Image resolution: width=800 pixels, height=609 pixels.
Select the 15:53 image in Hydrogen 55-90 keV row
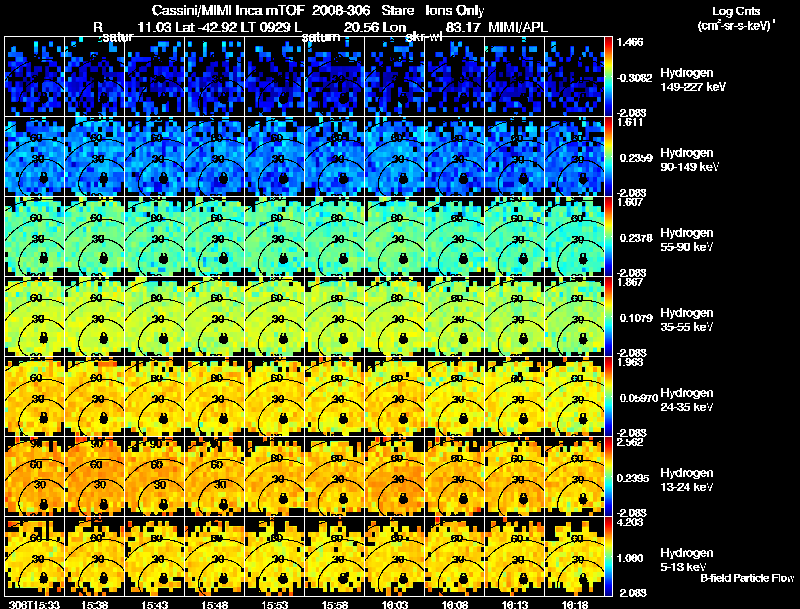pyautogui.click(x=274, y=236)
